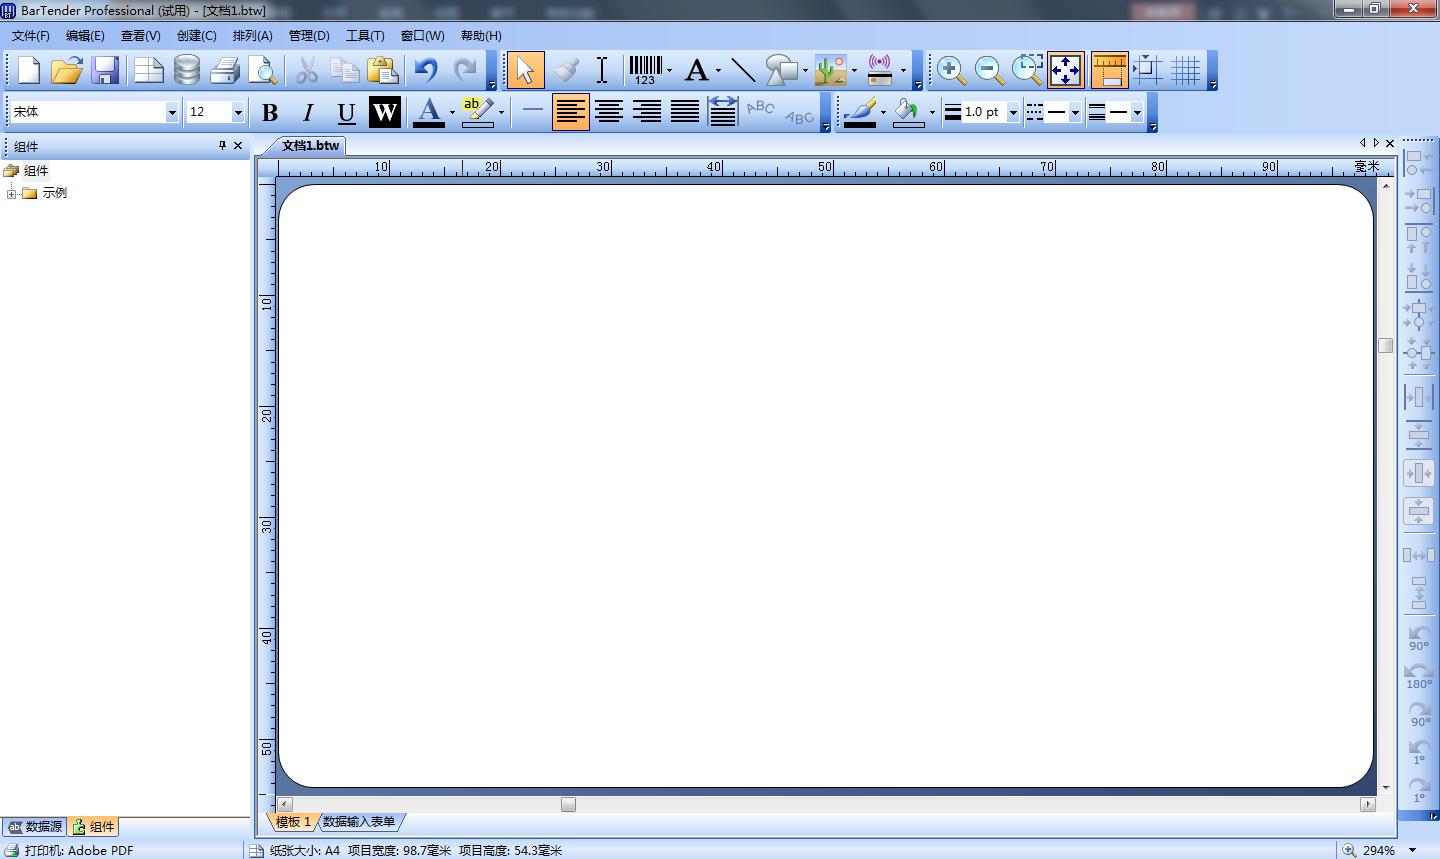Toggle bold formatting

click(270, 112)
